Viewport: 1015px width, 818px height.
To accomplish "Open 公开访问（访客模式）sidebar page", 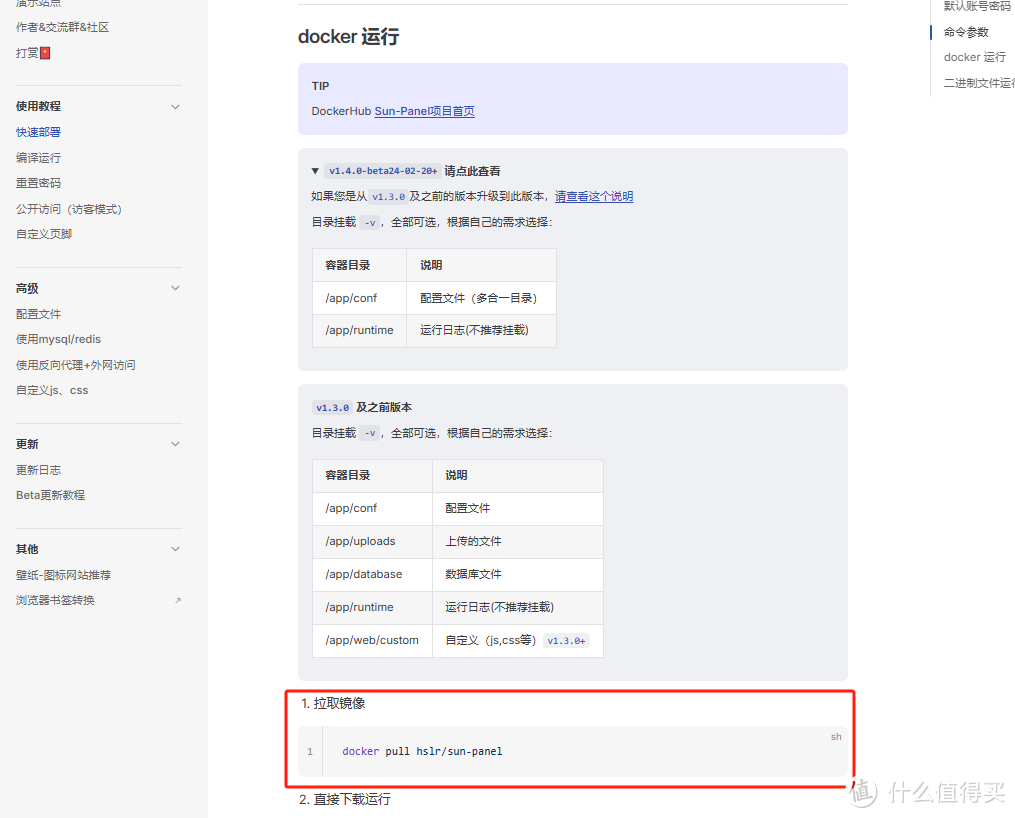I will click(x=69, y=209).
